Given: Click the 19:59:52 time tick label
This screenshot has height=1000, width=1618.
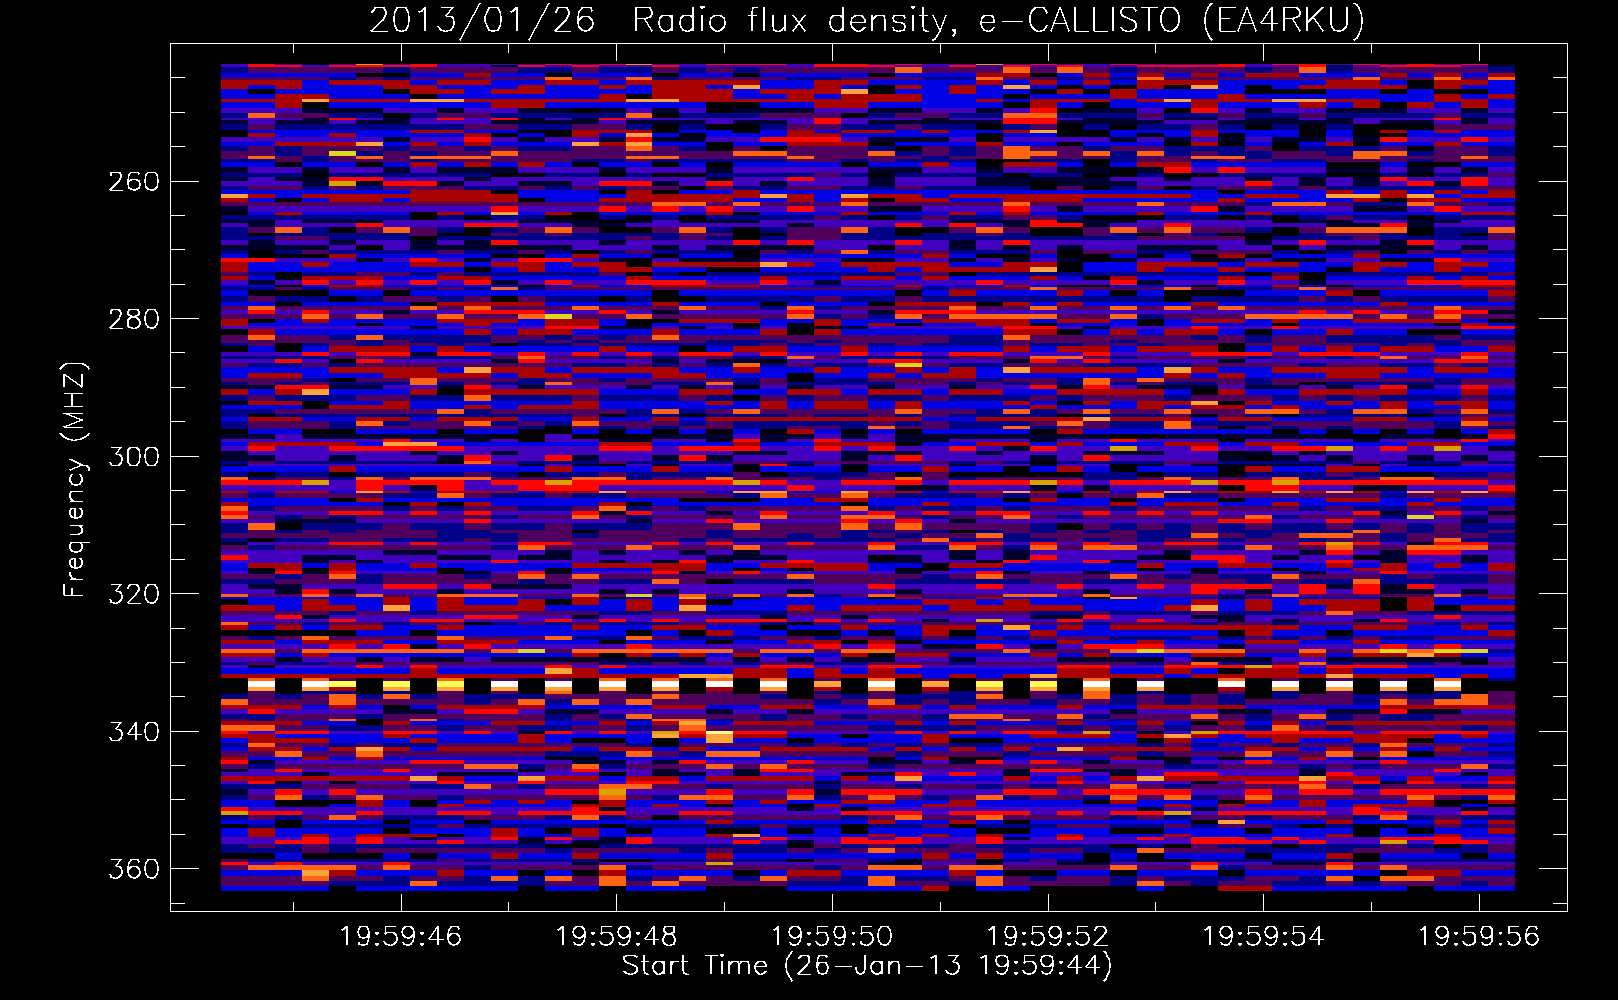Looking at the screenshot, I should pyautogui.click(x=1048, y=937).
